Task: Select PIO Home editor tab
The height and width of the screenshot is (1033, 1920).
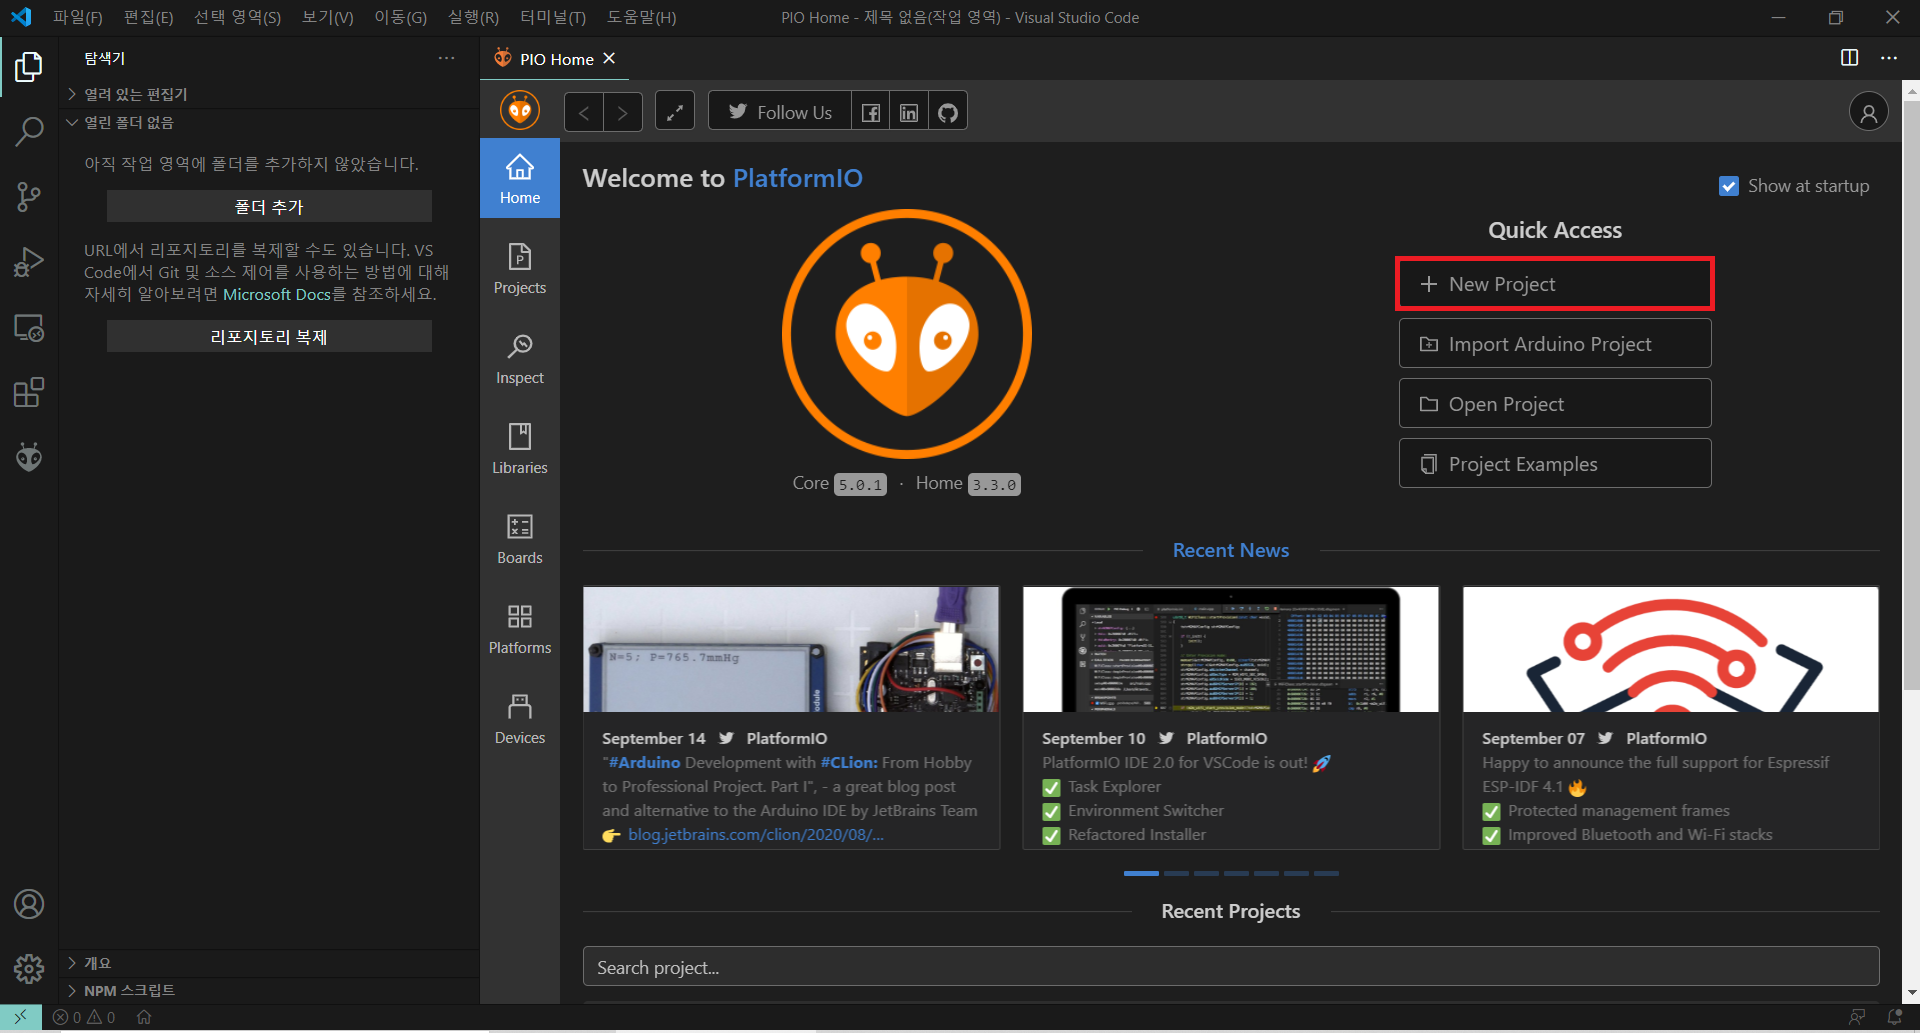Action: pos(556,59)
